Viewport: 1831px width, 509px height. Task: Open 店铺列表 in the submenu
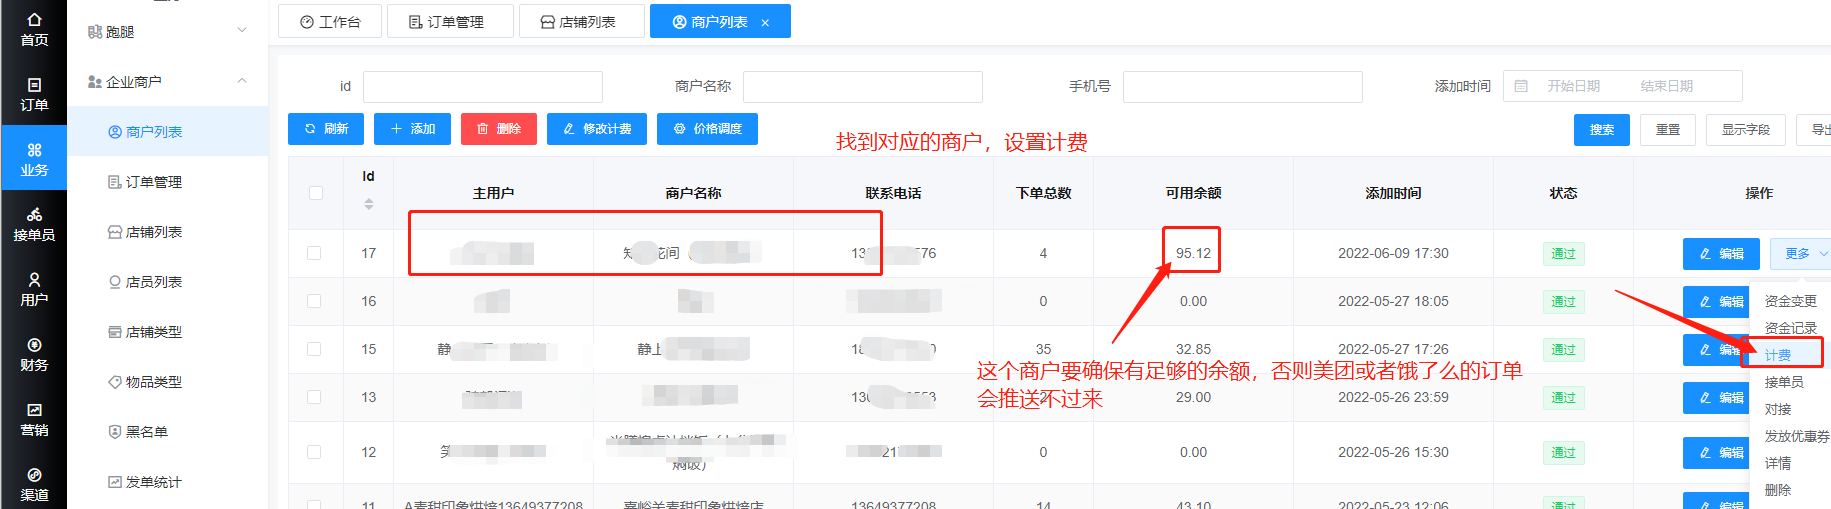(x=167, y=232)
